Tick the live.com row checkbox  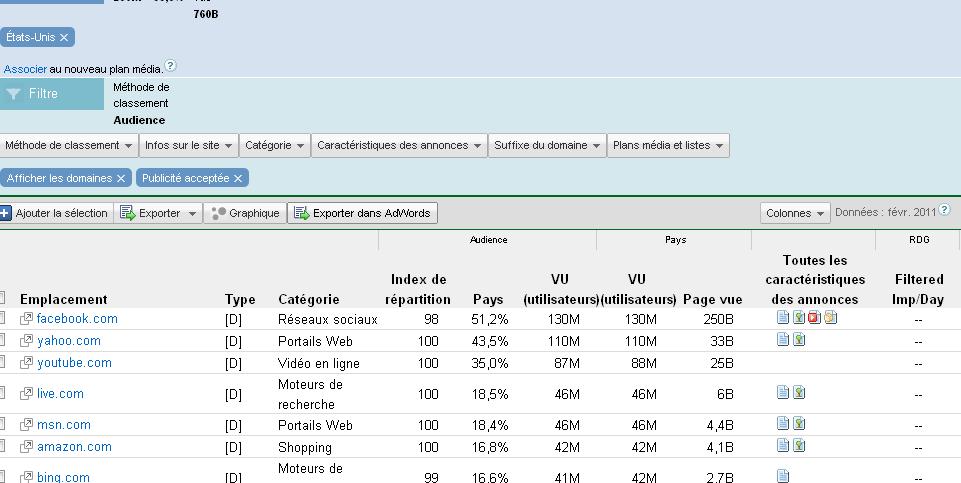point(2,393)
